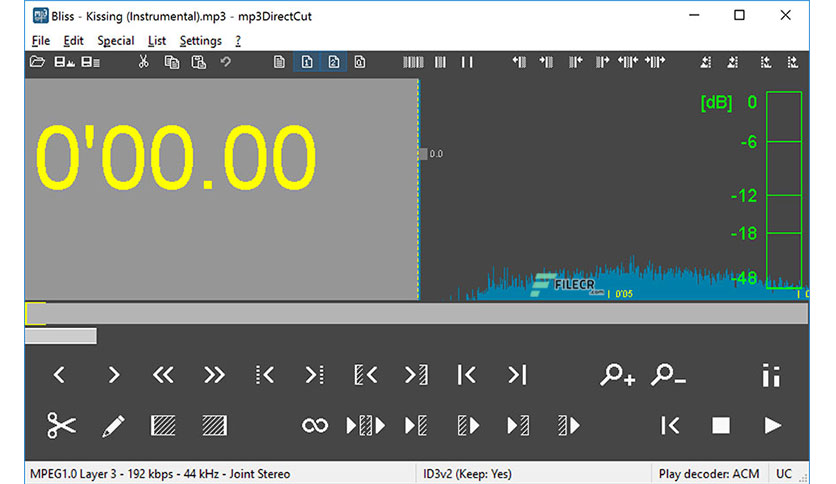Click 'ID3v2 (Keep: Yes)' in status bar
The height and width of the screenshot is (484, 836).
pos(467,474)
